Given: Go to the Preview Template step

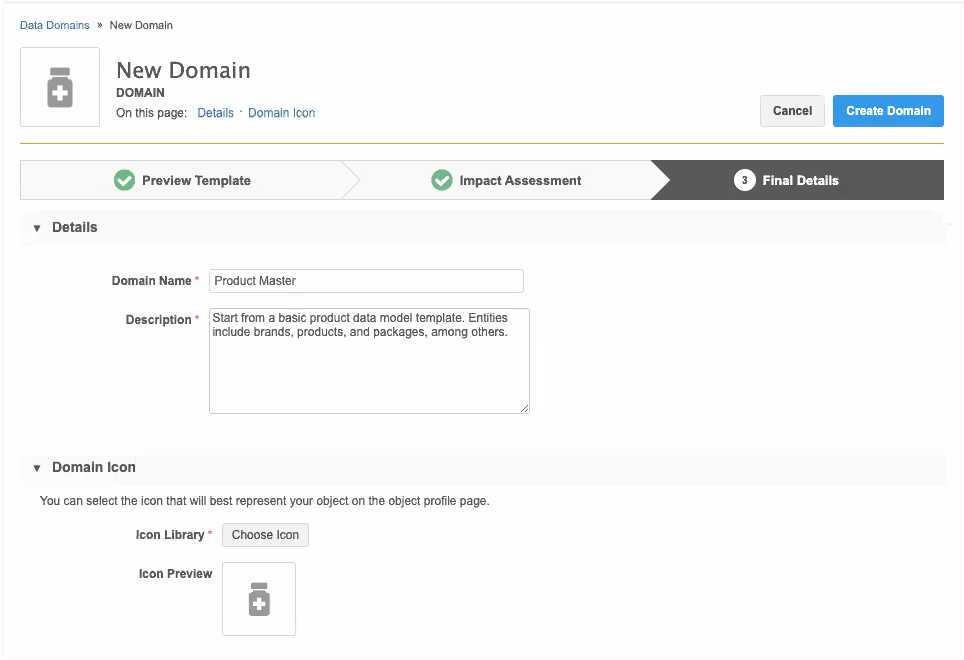Looking at the screenshot, I should [196, 181].
